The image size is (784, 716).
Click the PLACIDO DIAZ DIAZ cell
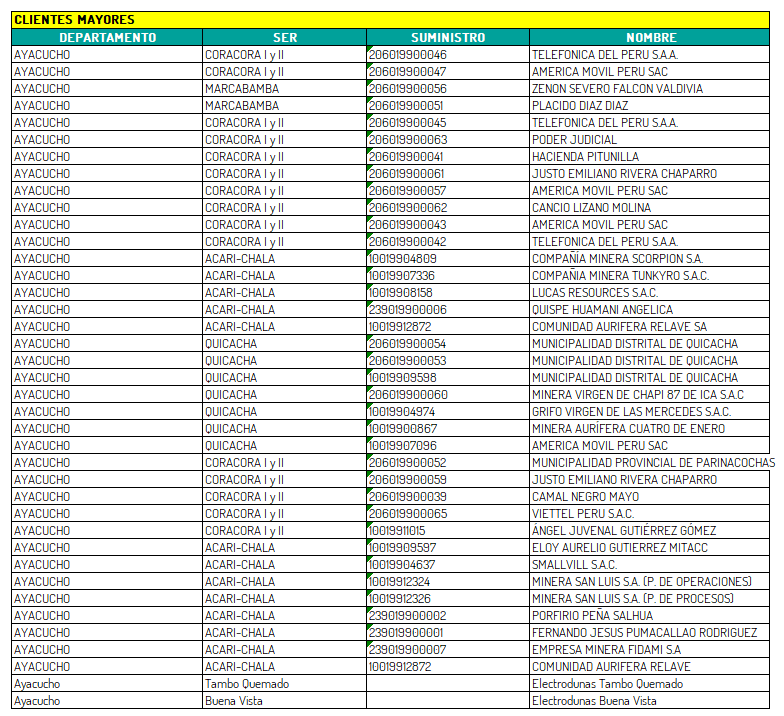click(580, 105)
